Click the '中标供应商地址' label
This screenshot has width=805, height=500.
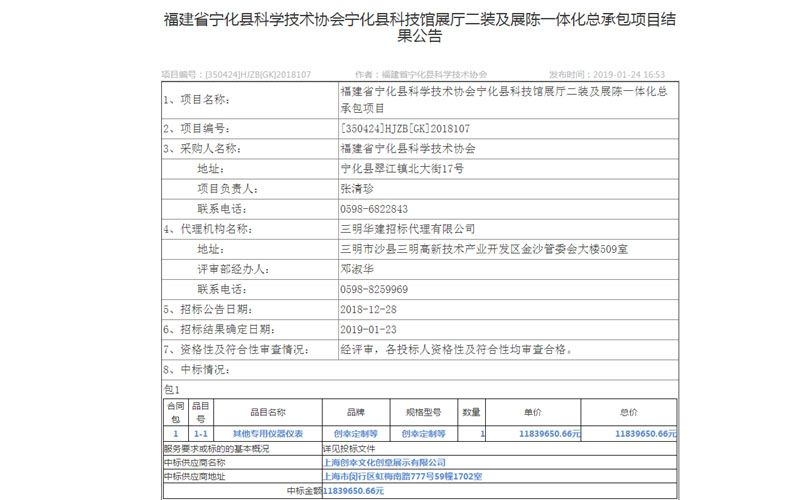point(194,476)
